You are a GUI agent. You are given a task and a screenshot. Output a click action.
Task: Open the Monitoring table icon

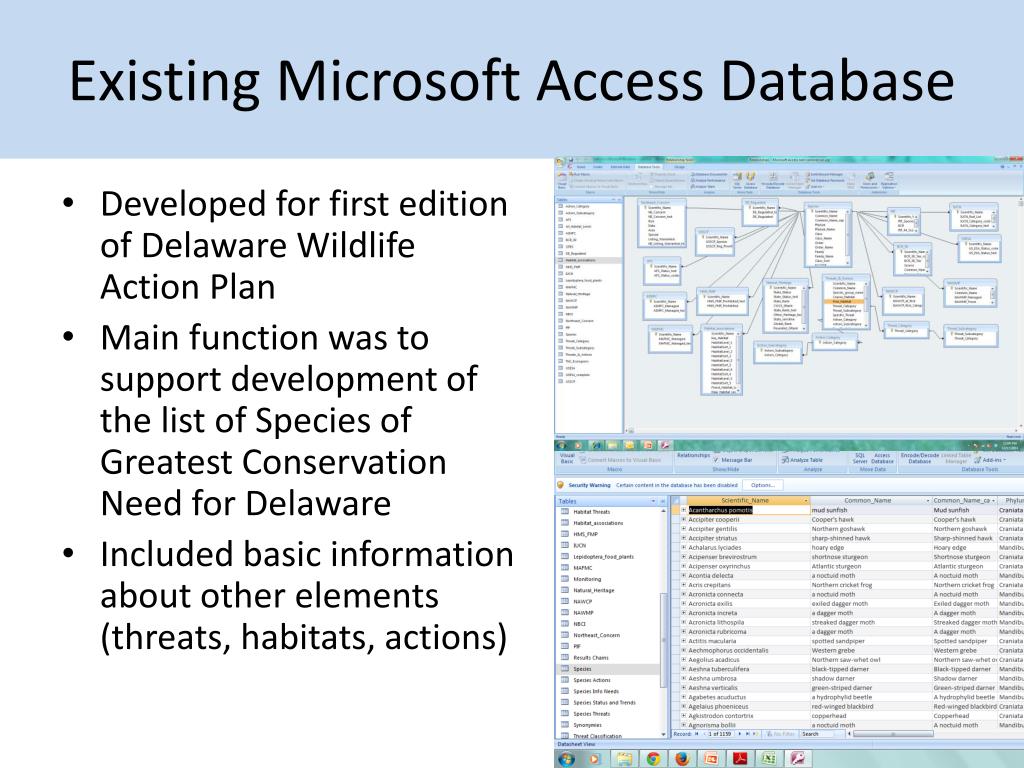(x=565, y=579)
